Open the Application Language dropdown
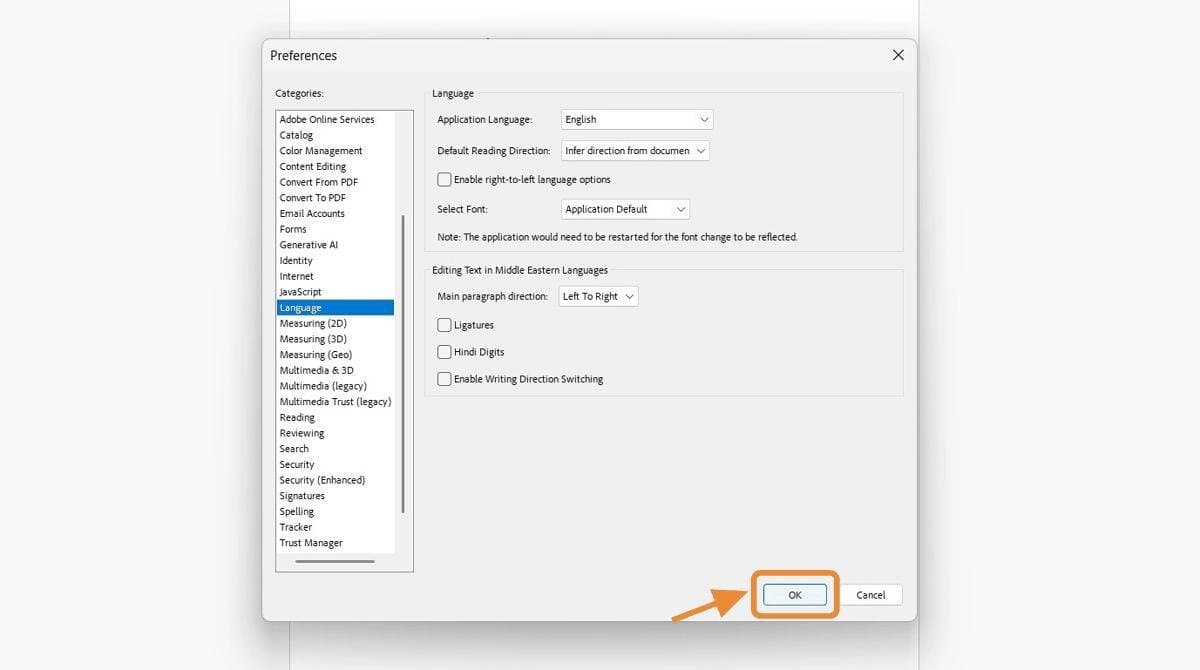This screenshot has width=1200, height=670. click(x=637, y=120)
